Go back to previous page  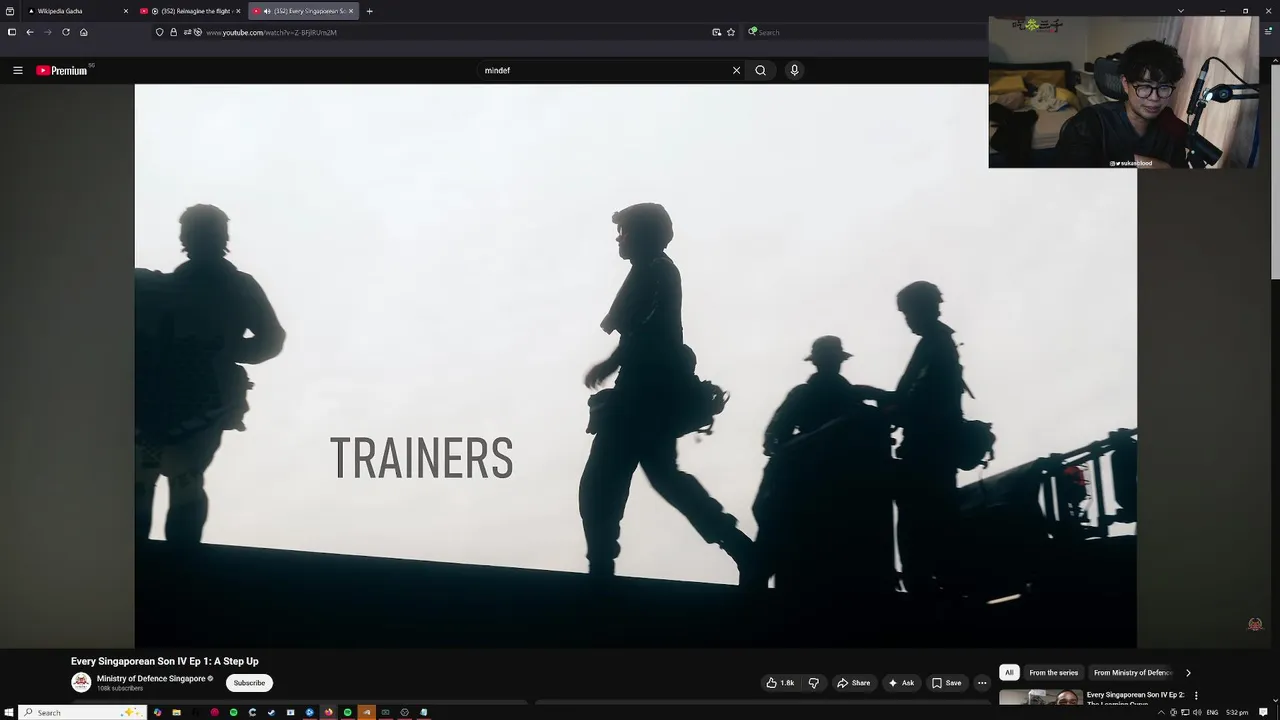tap(30, 32)
